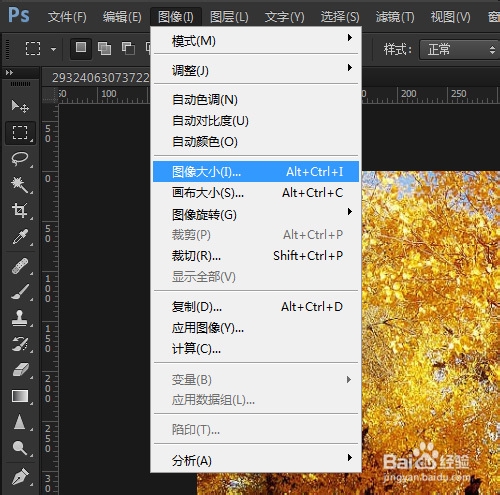Apply 自动颜色(O)
500x495 pixels.
256,142
